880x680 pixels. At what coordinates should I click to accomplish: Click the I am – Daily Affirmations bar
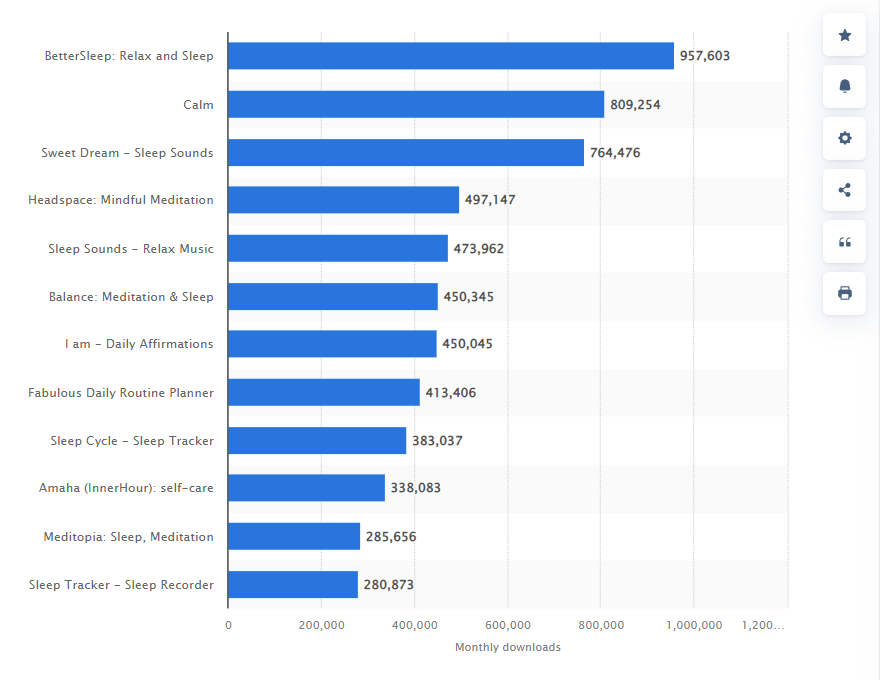tap(332, 344)
